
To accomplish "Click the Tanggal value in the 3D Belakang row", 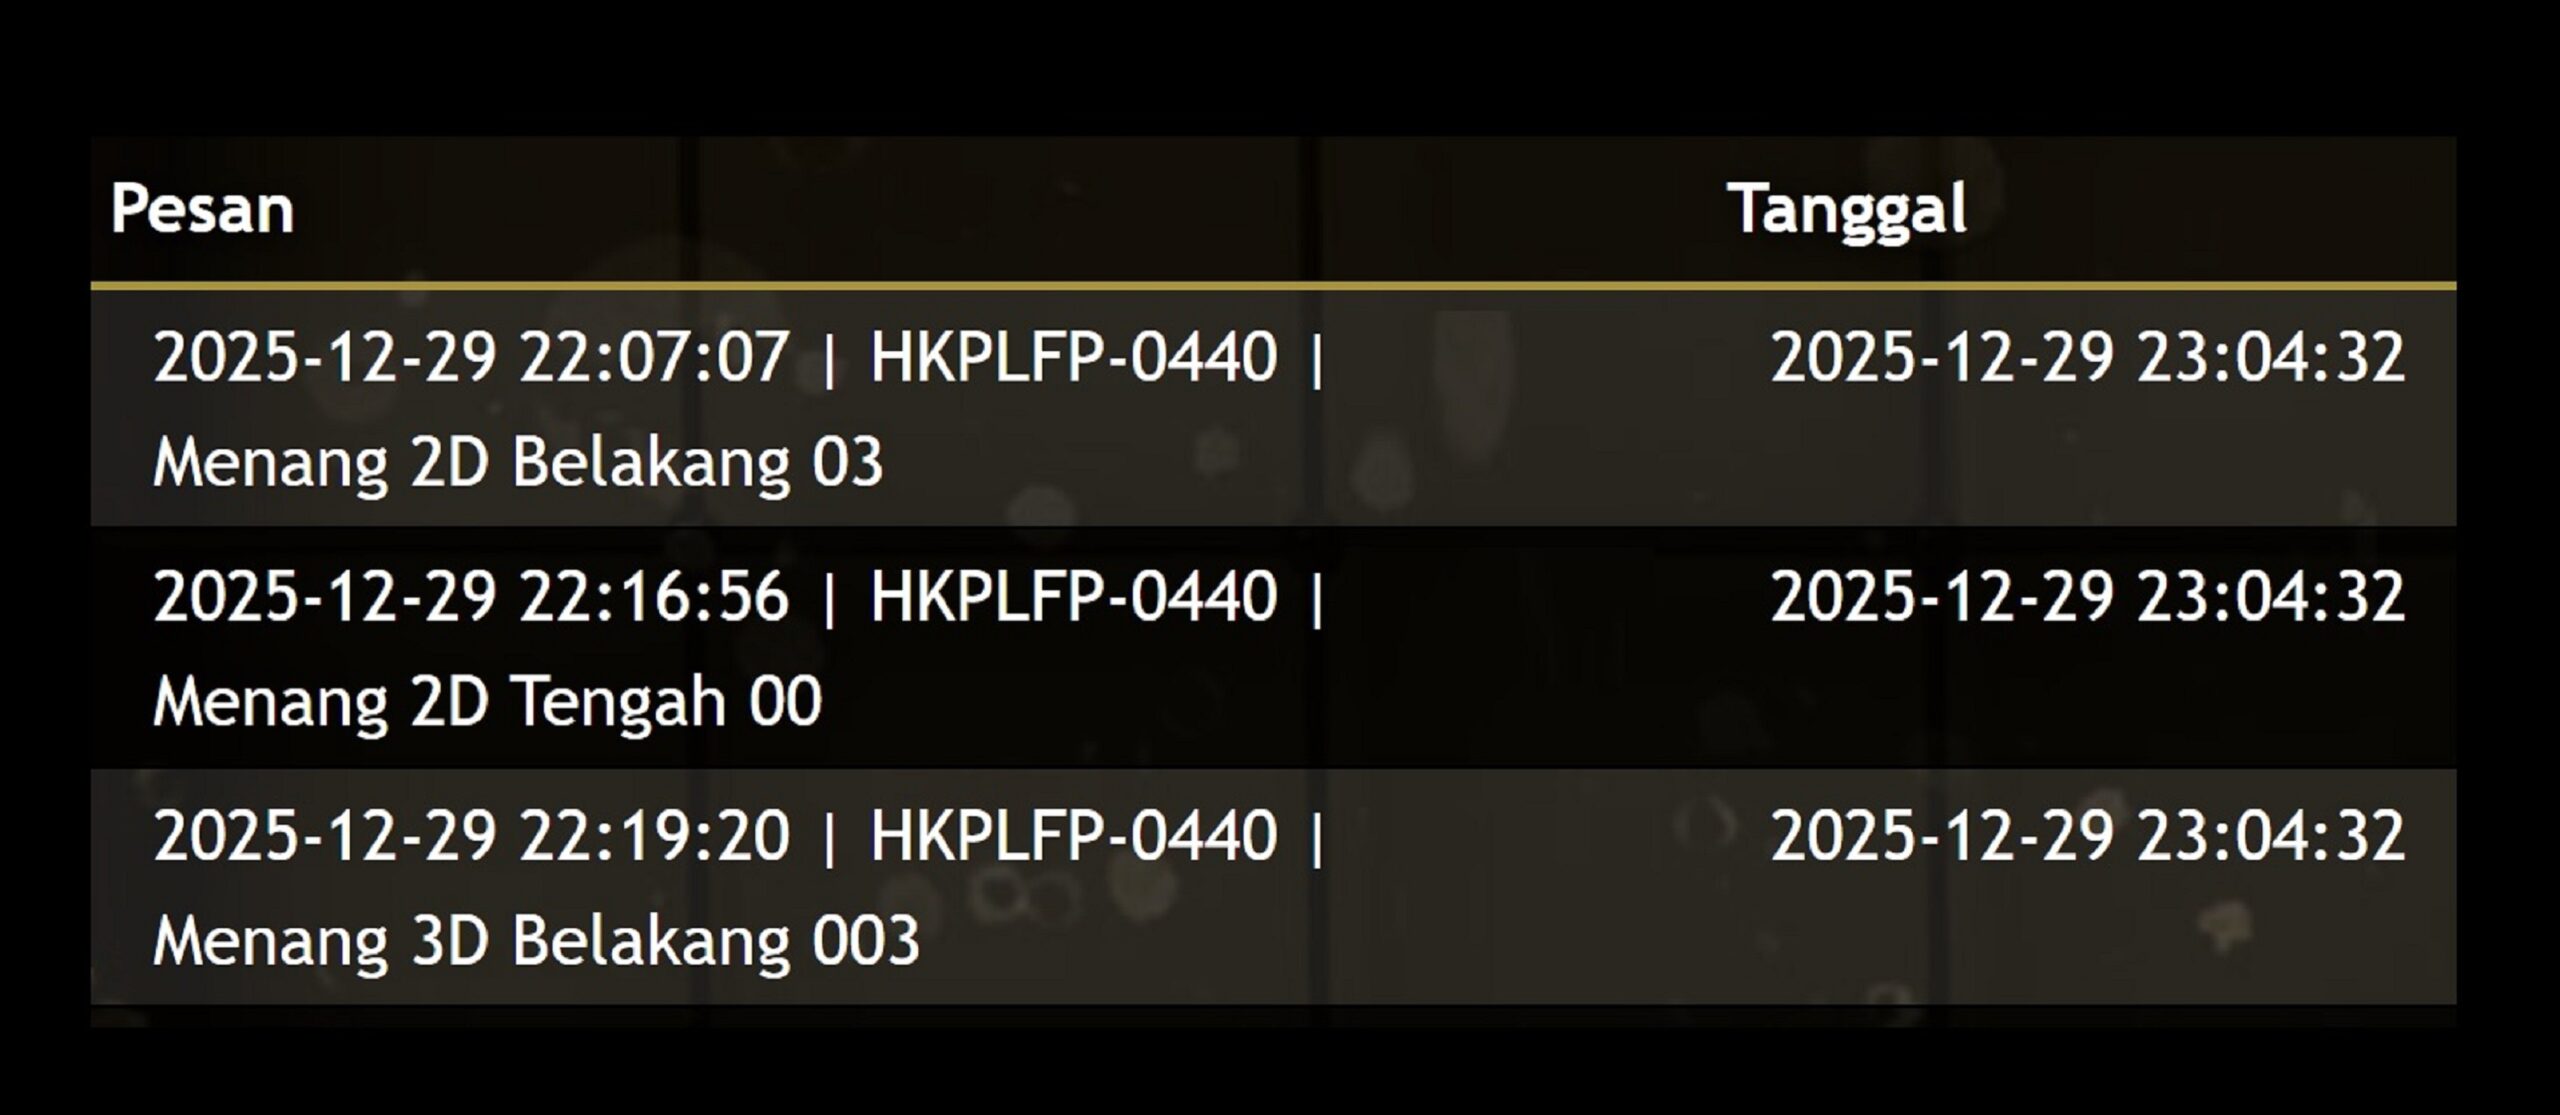I will [2087, 836].
